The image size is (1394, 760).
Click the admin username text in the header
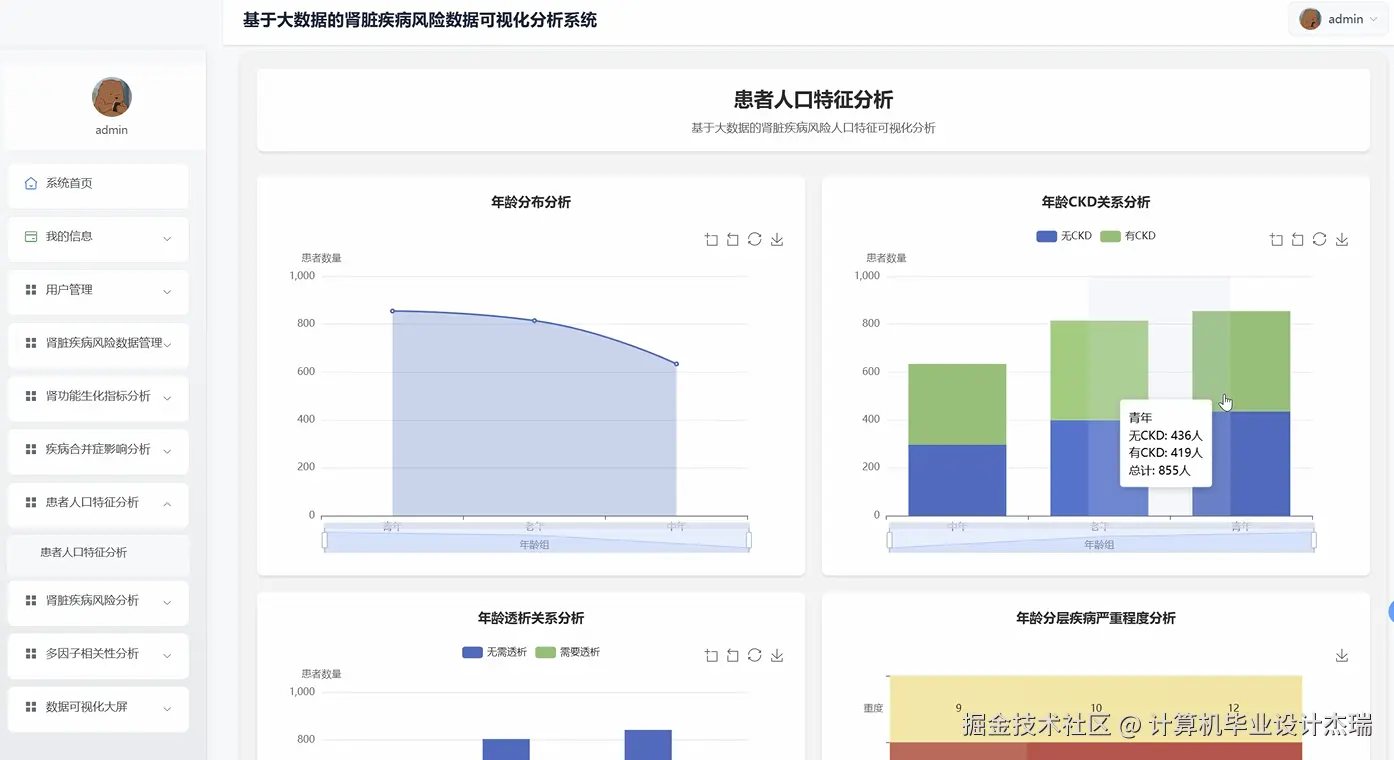pyautogui.click(x=1346, y=19)
